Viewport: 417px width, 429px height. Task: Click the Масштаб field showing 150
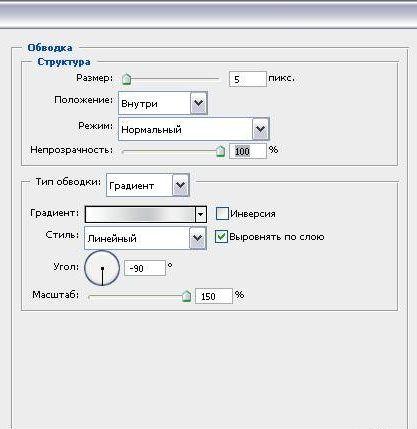[214, 296]
